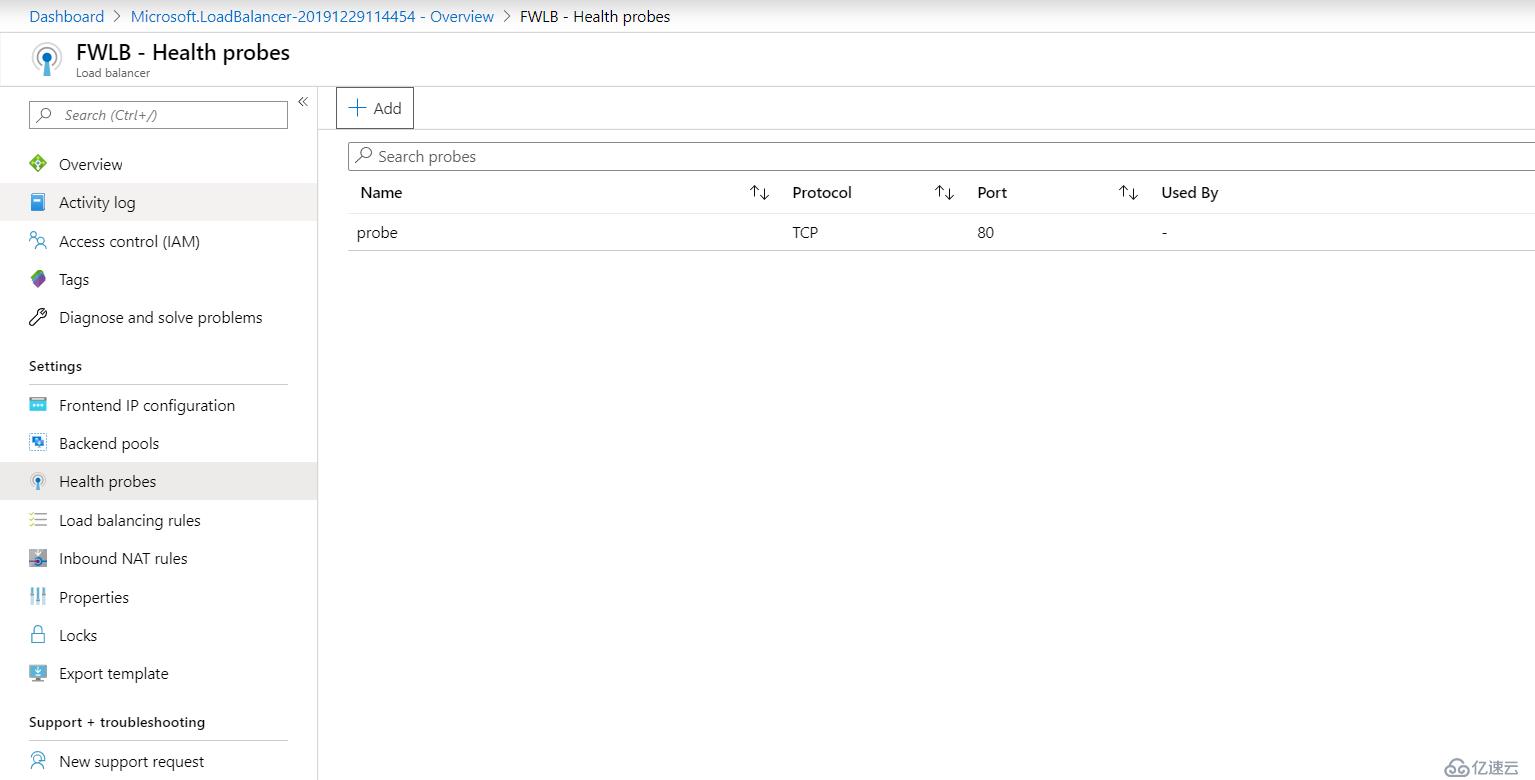Click the Health probes sidebar icon
1535x780 pixels.
(x=38, y=481)
